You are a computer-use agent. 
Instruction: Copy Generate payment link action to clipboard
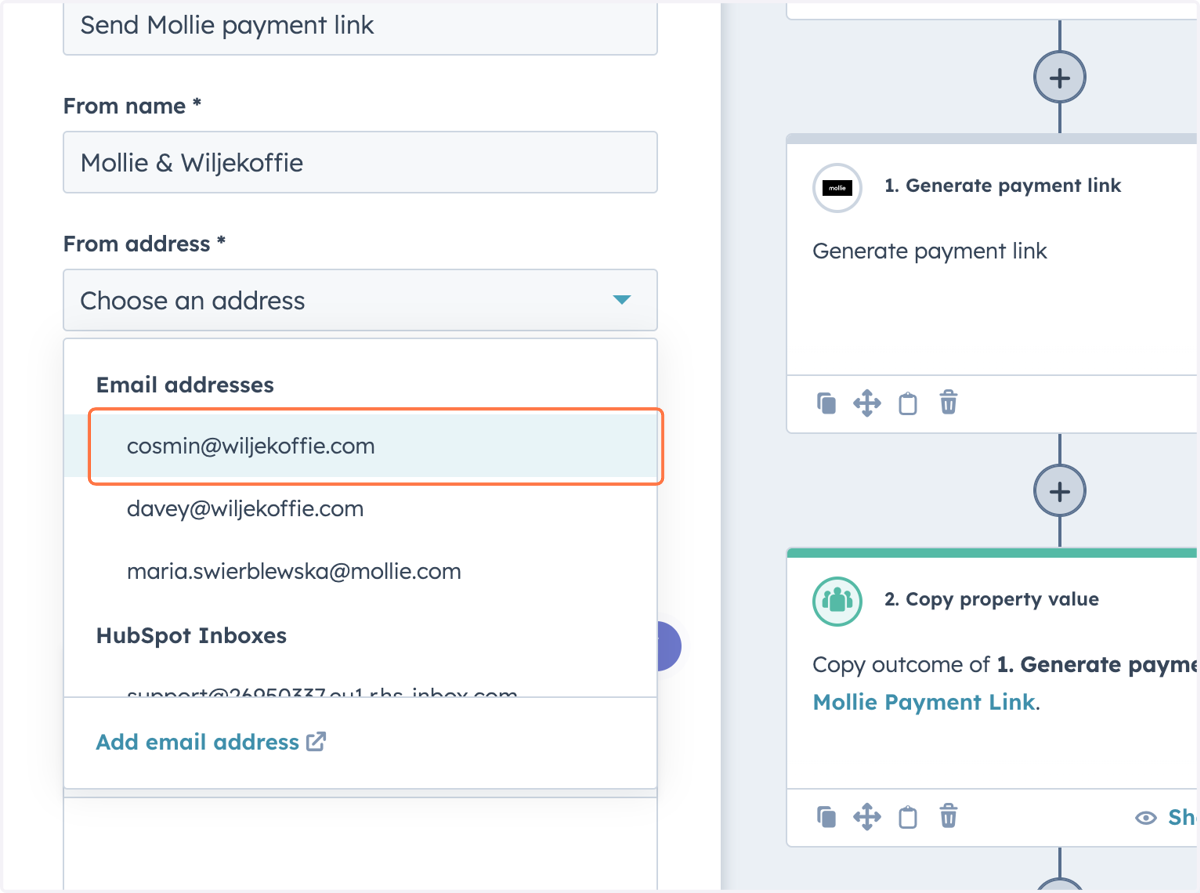[x=908, y=403]
